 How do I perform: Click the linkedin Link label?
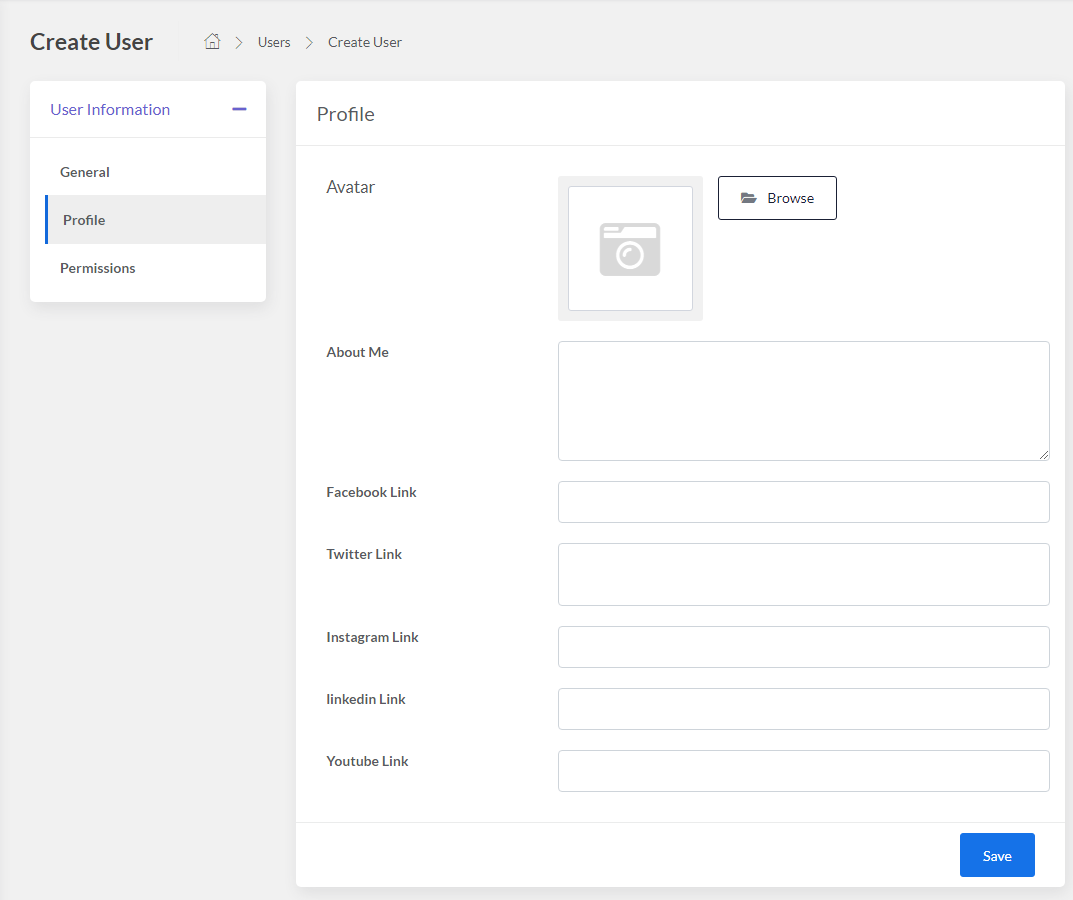point(365,699)
